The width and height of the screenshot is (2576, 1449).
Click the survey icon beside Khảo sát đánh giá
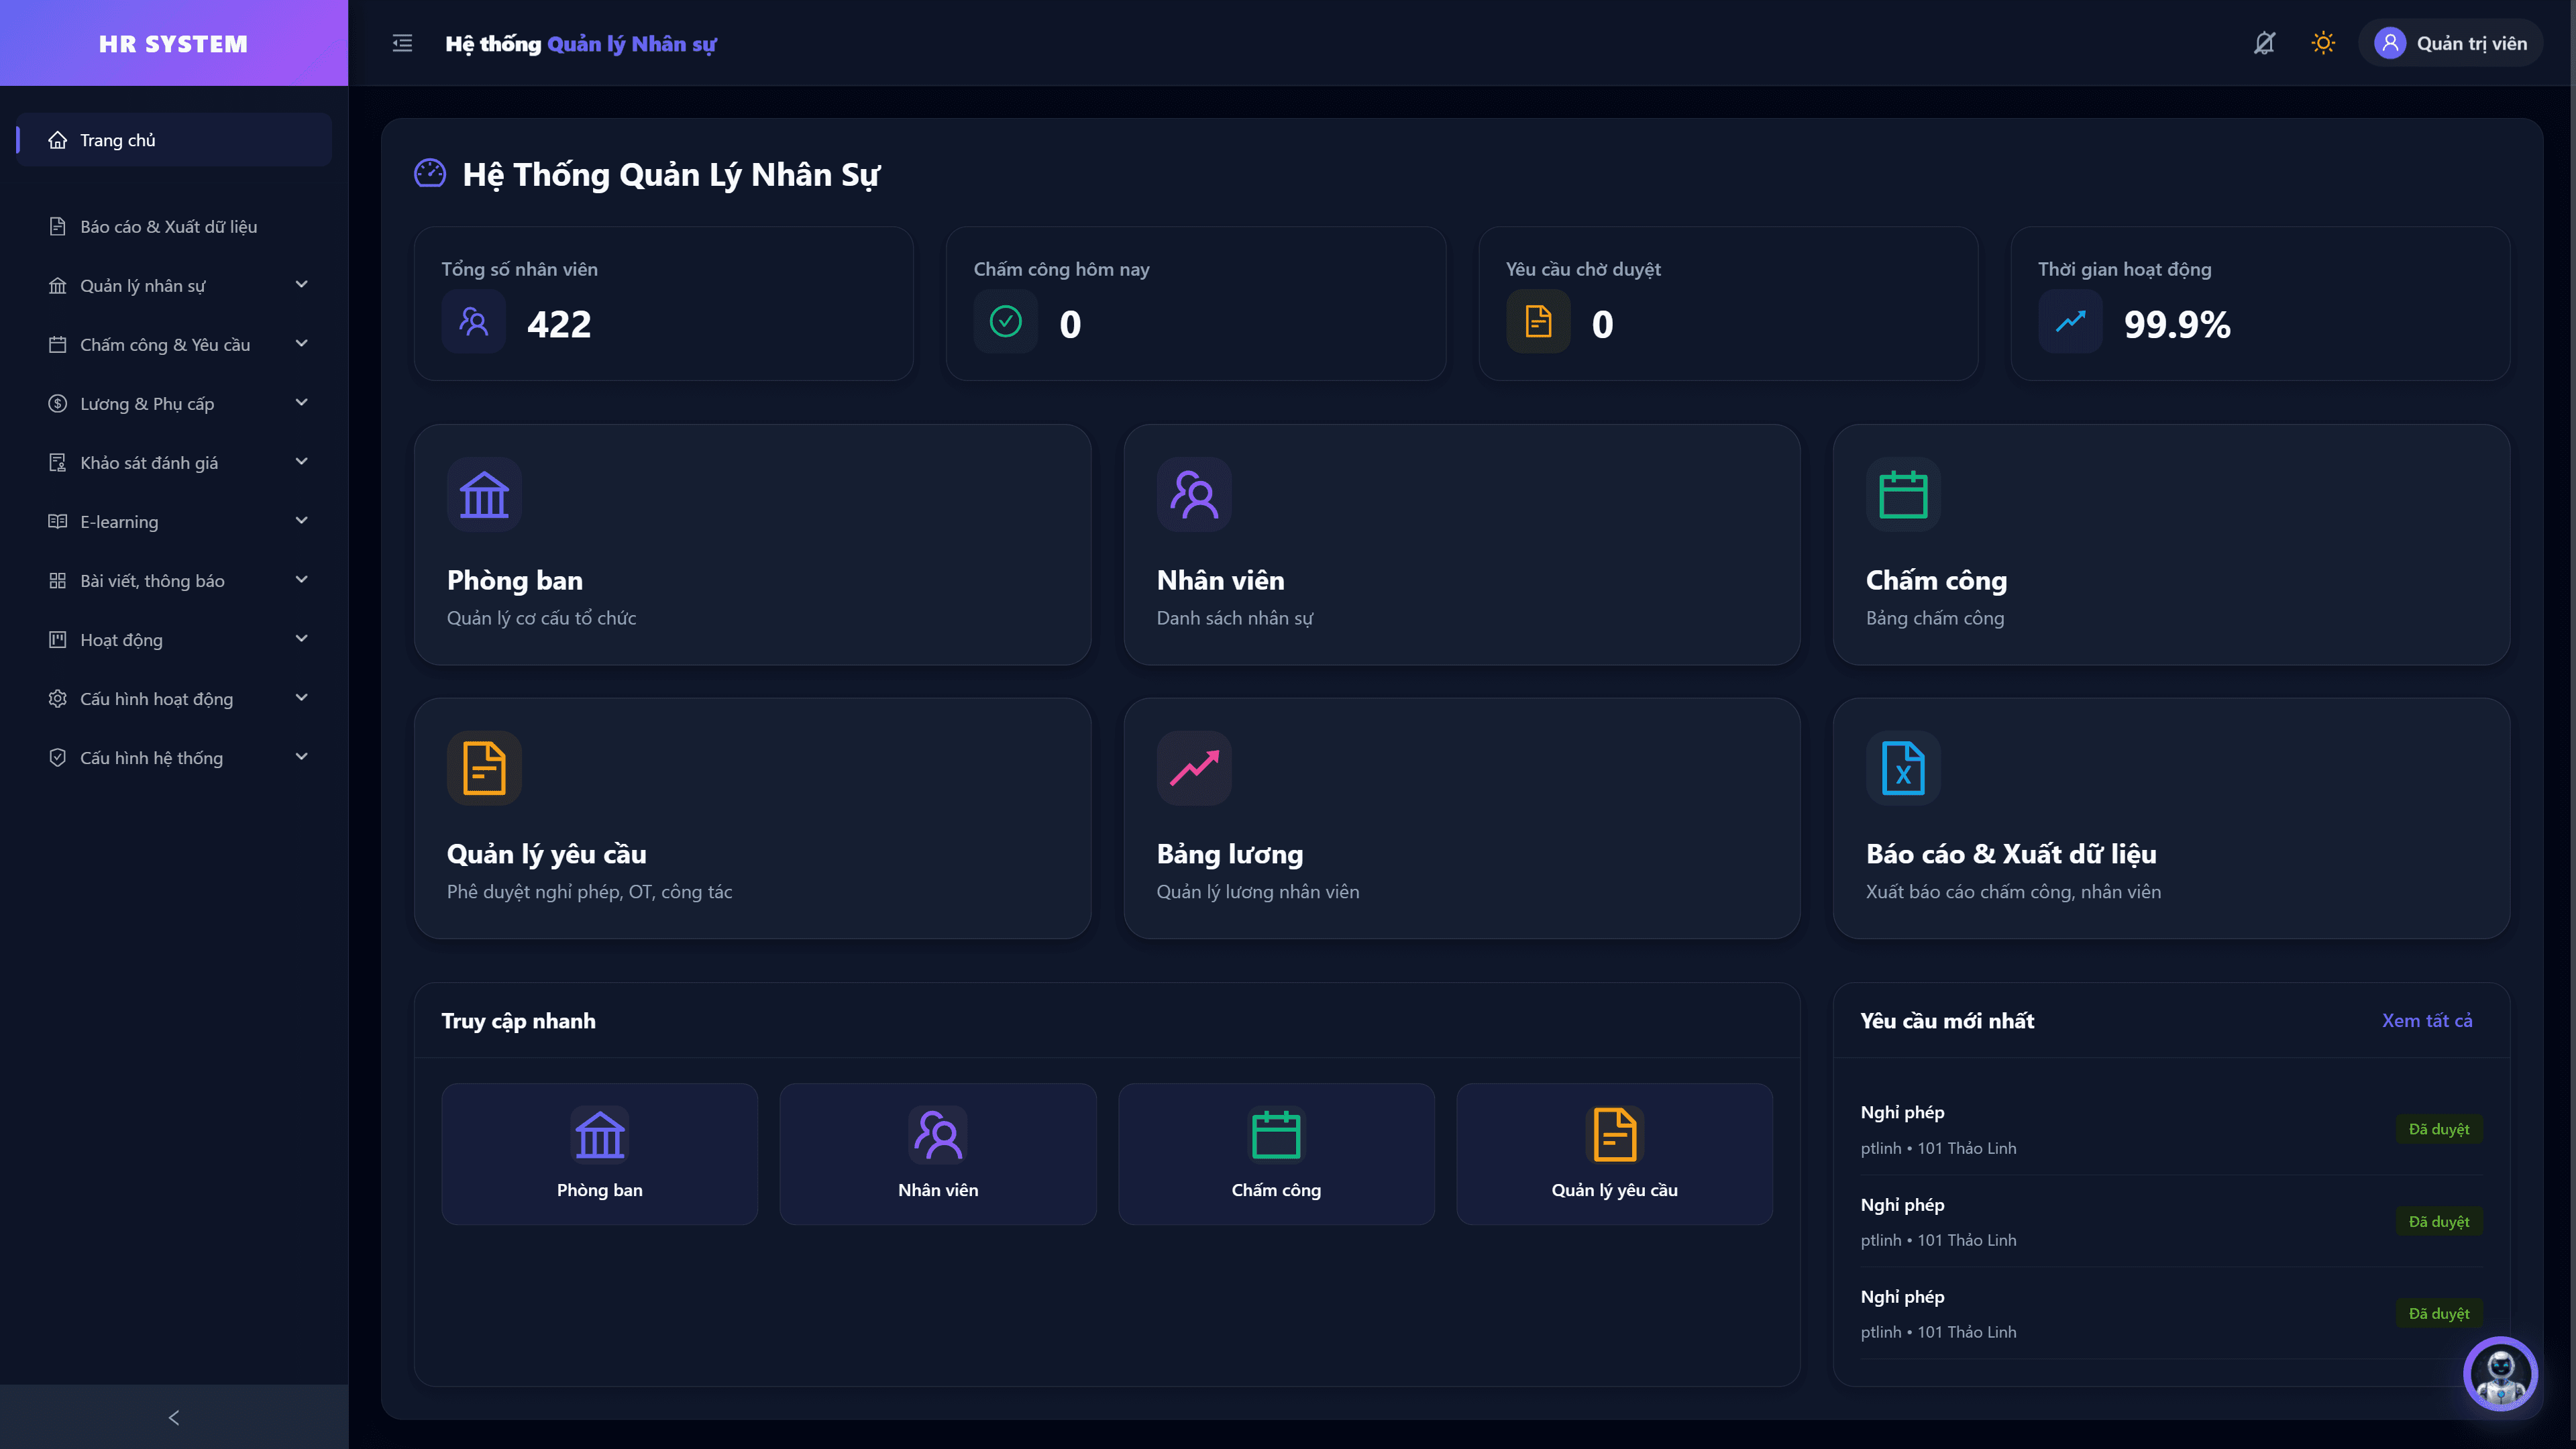click(58, 463)
